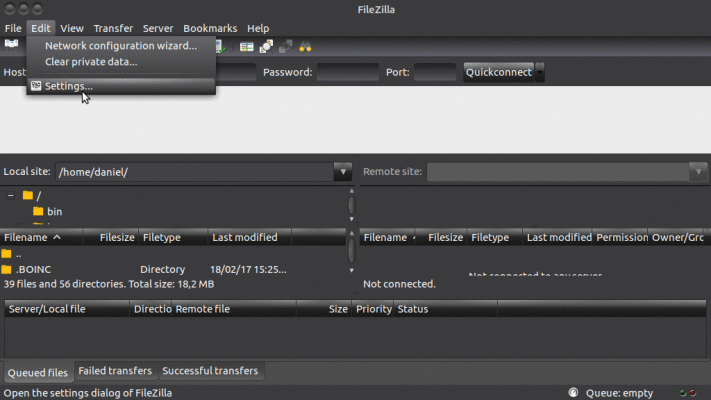Select Settings... from the Edit menu

pos(68,86)
